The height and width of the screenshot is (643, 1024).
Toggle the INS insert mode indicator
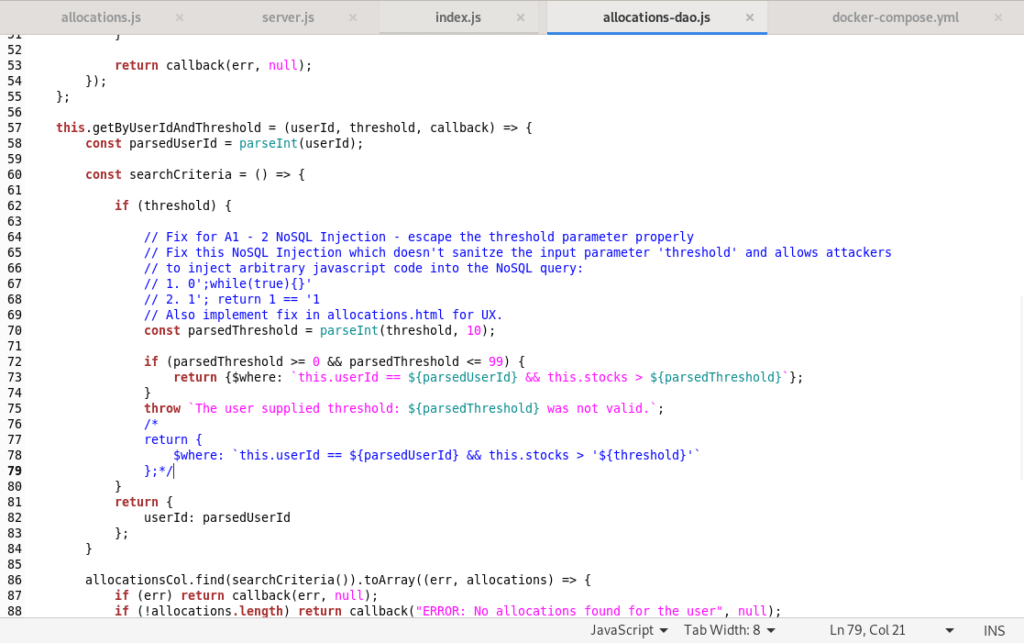click(994, 630)
